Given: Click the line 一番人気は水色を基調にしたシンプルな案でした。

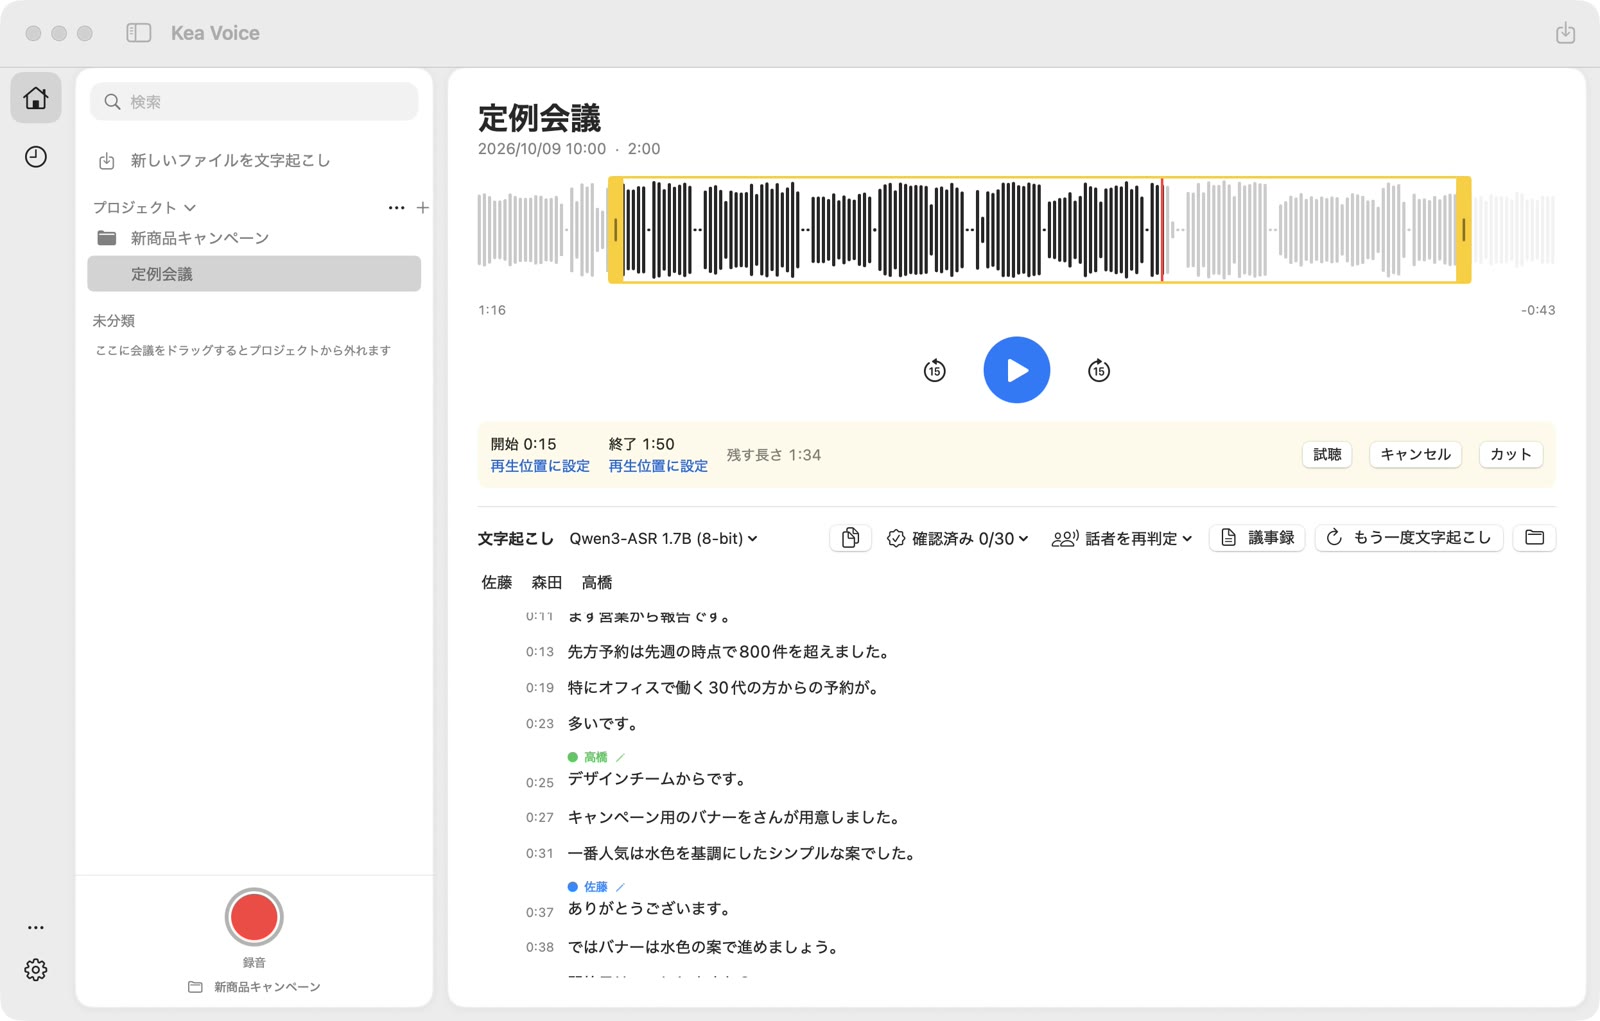Looking at the screenshot, I should point(742,854).
